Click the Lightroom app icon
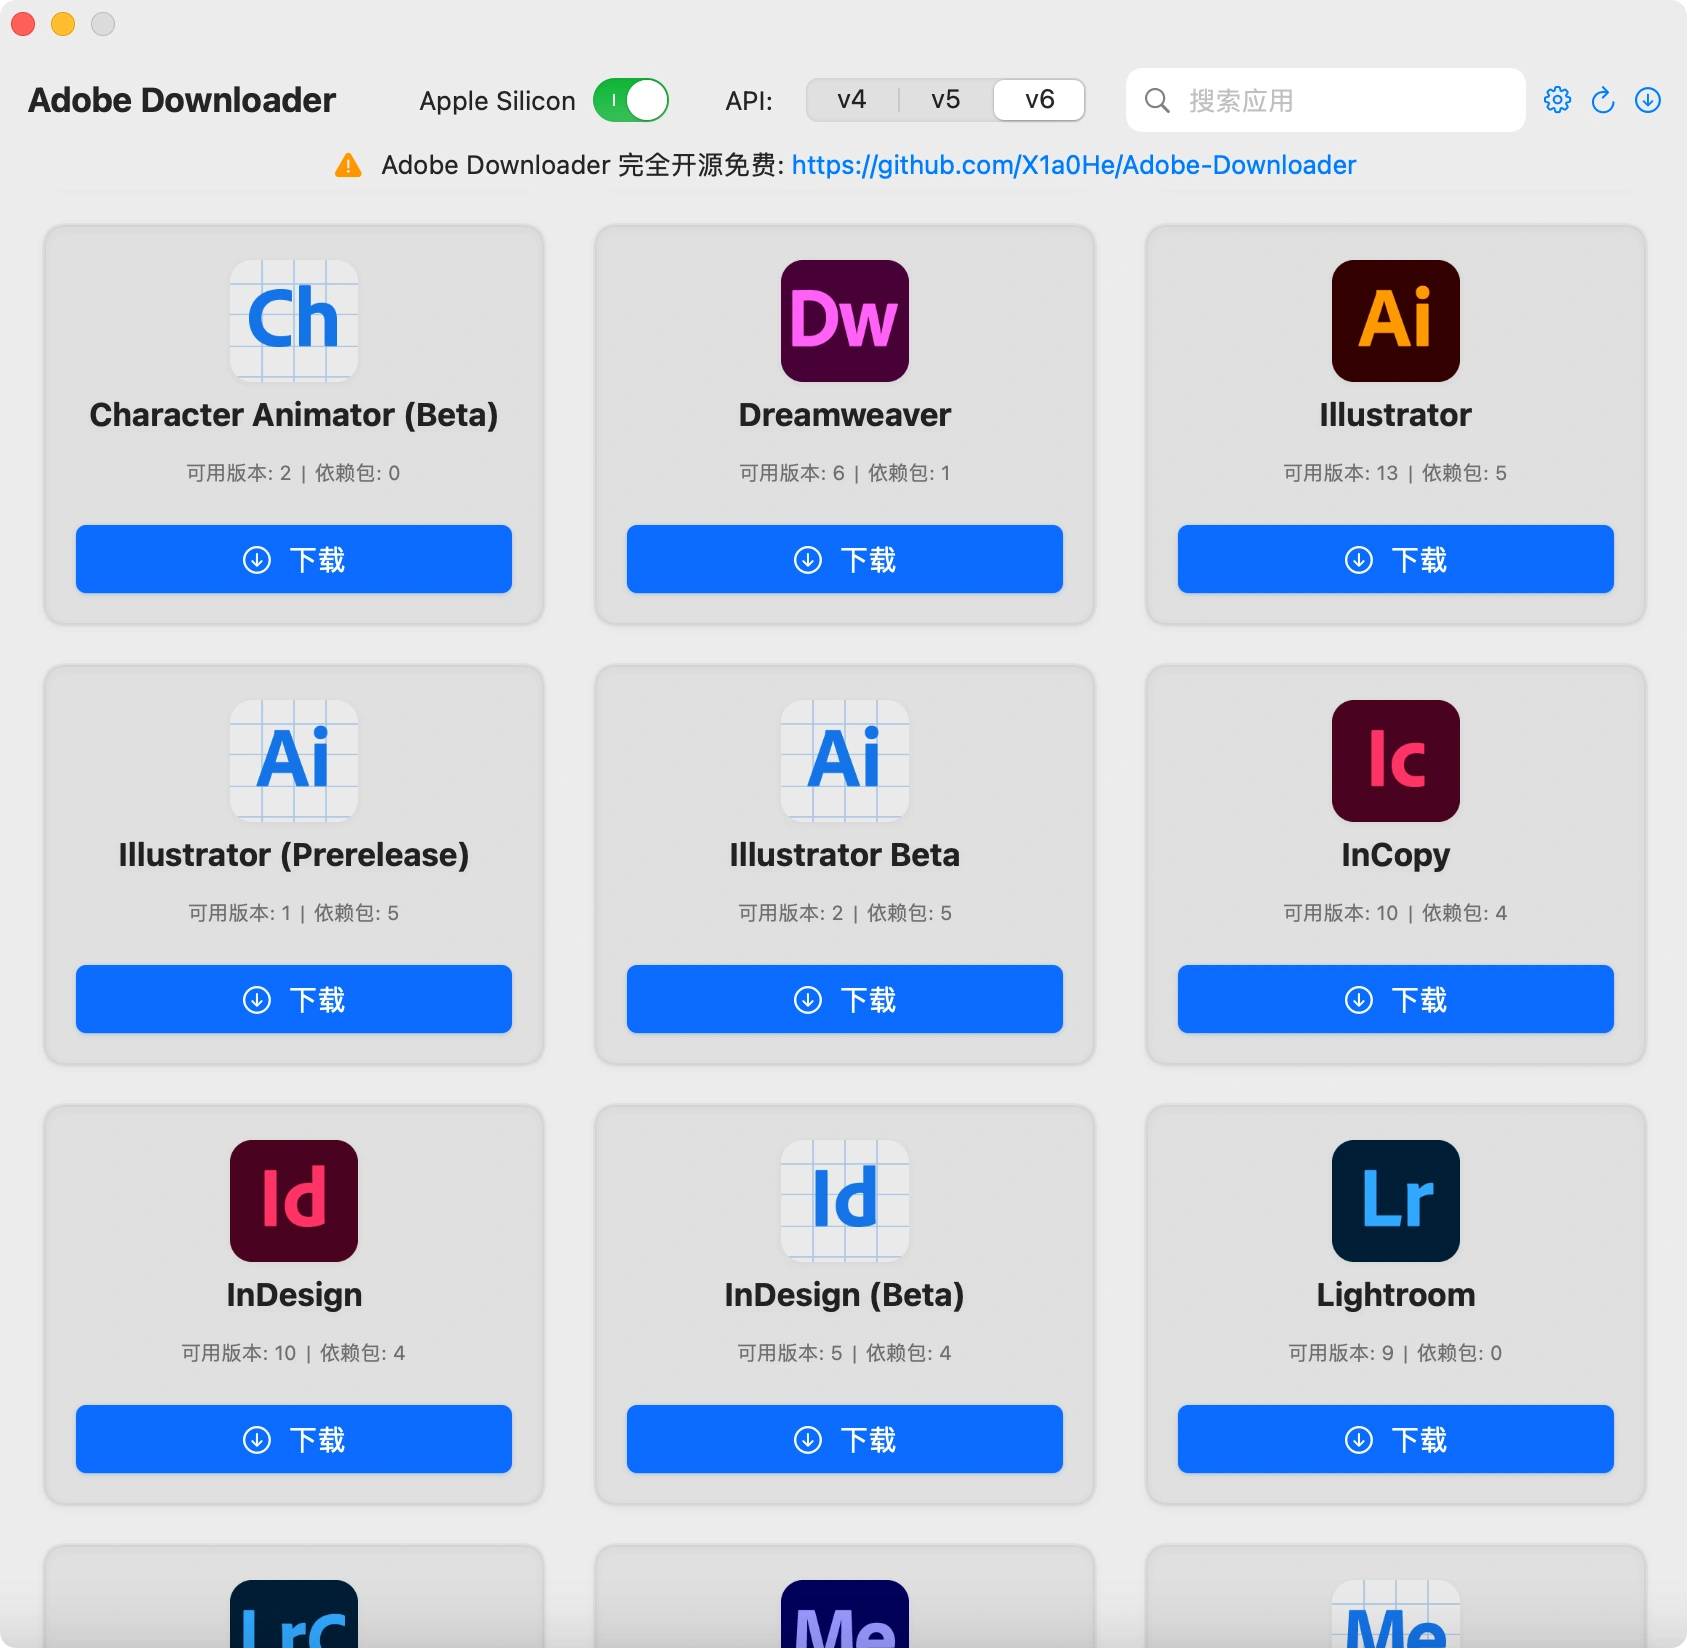1687x1648 pixels. pyautogui.click(x=1396, y=1201)
